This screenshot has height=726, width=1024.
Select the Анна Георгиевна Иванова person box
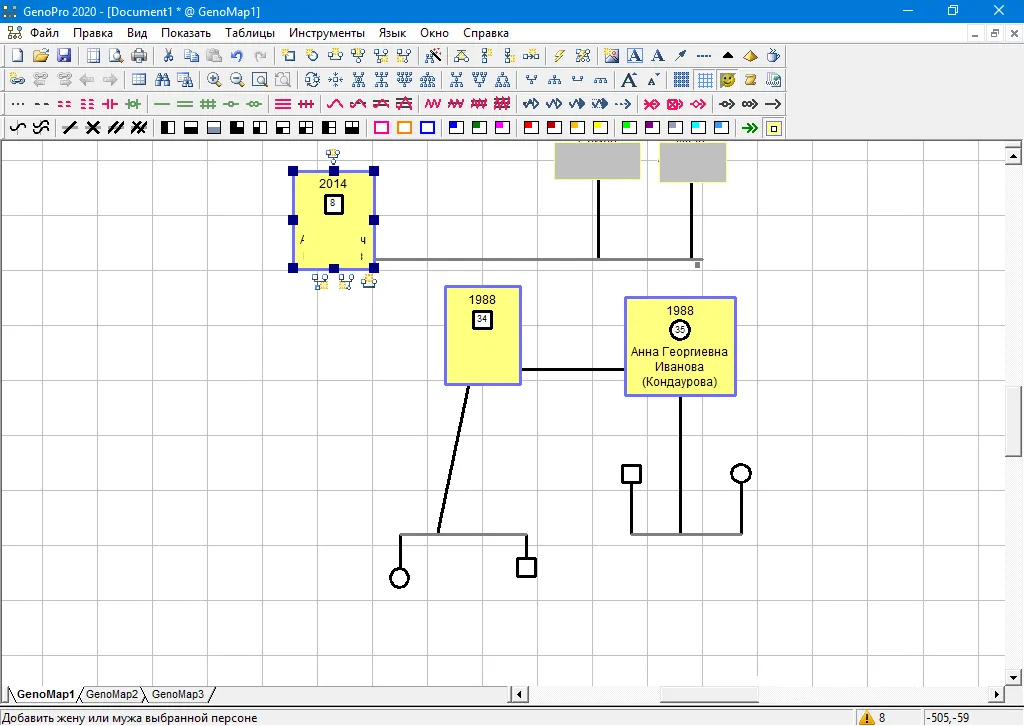click(680, 346)
